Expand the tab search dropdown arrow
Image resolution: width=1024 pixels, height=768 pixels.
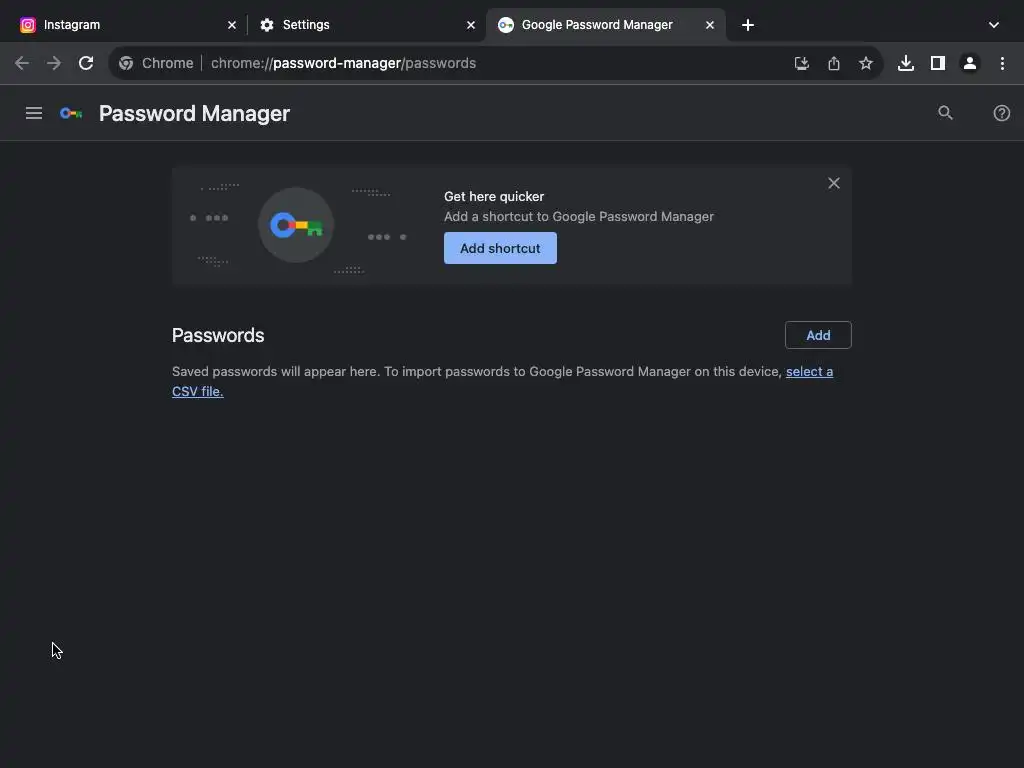pos(993,25)
